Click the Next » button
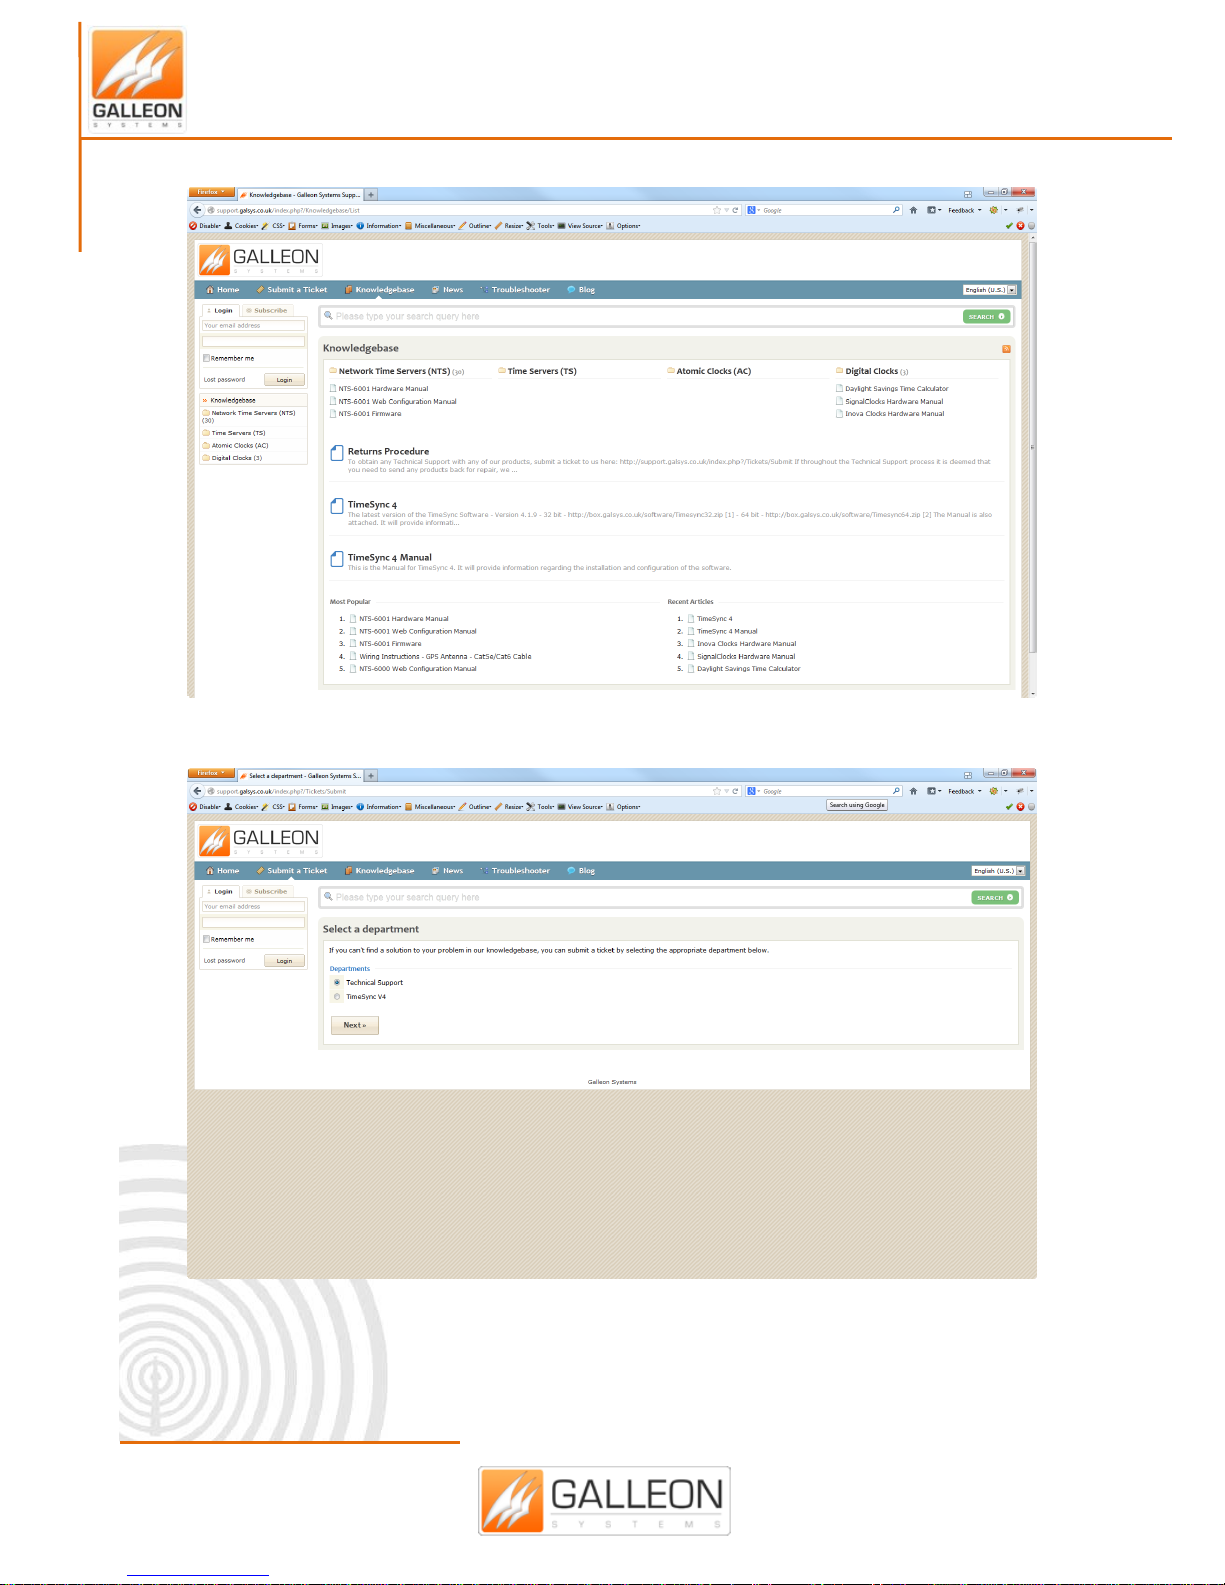Screen dimensions: 1225x1585 355,1025
